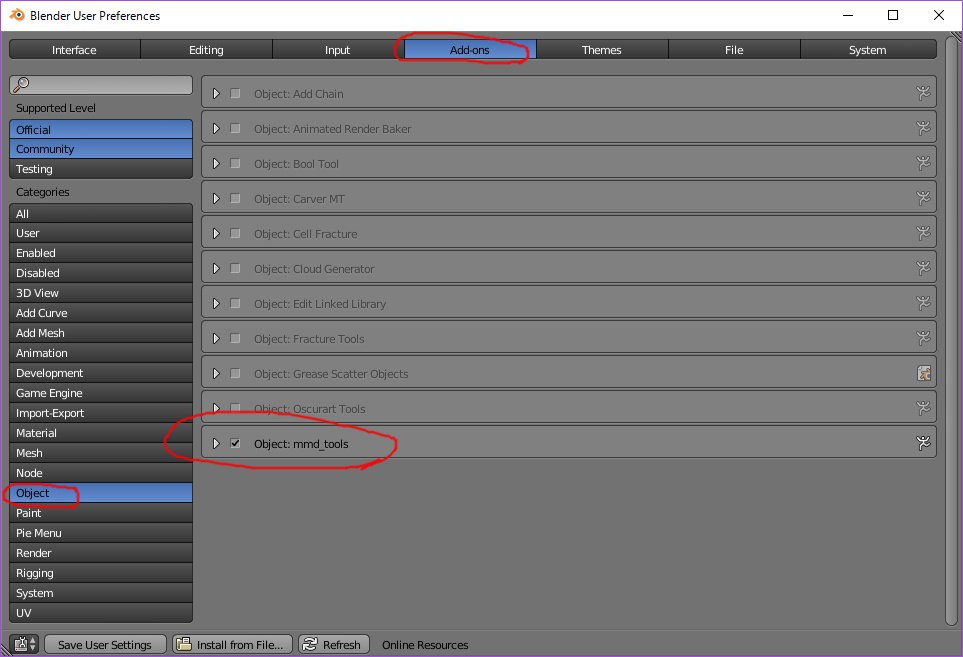The width and height of the screenshot is (963, 657).
Task: Toggle the Testing supported level filter
Action: point(101,169)
